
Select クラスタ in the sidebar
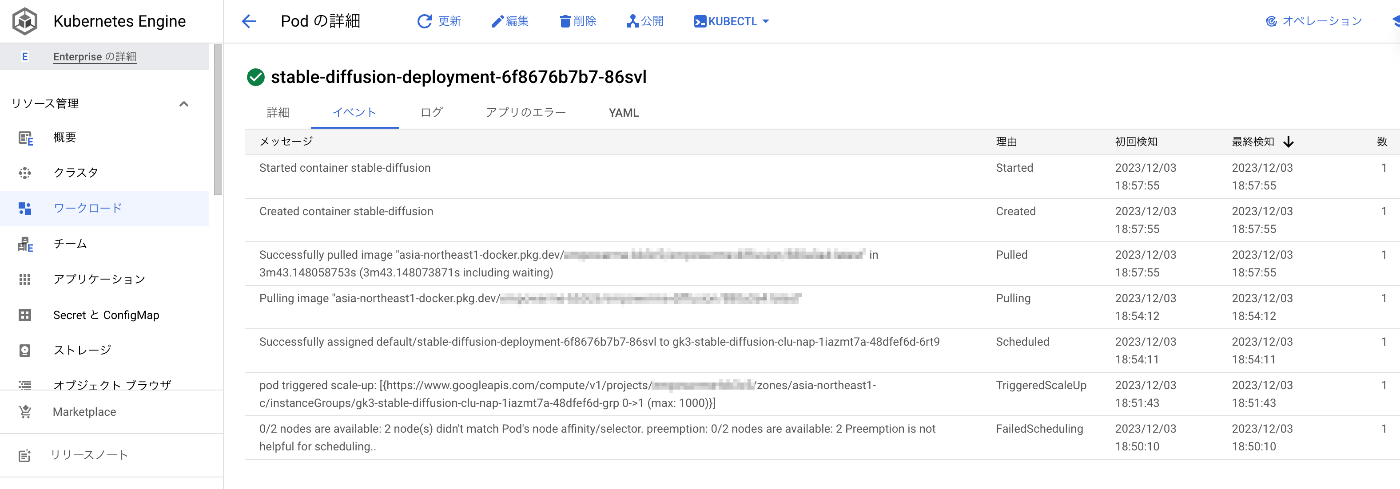[76, 173]
